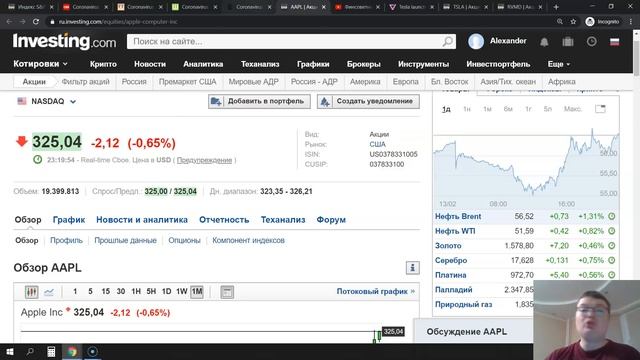Open the Аналитика menu
This screenshot has height=360, width=640.
click(x=203, y=64)
